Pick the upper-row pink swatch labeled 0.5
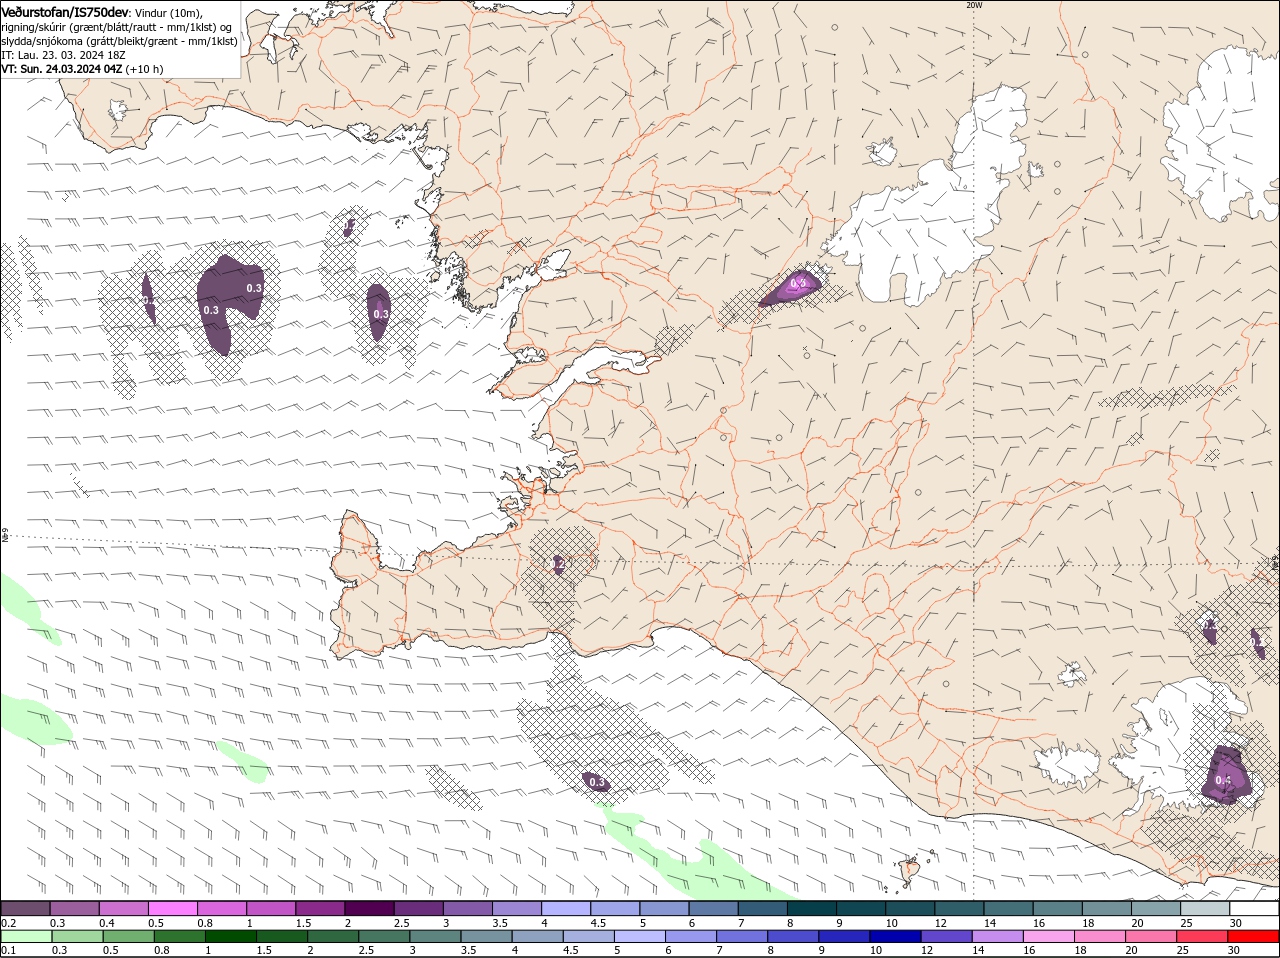Image resolution: width=1280 pixels, height=958 pixels. point(172,908)
